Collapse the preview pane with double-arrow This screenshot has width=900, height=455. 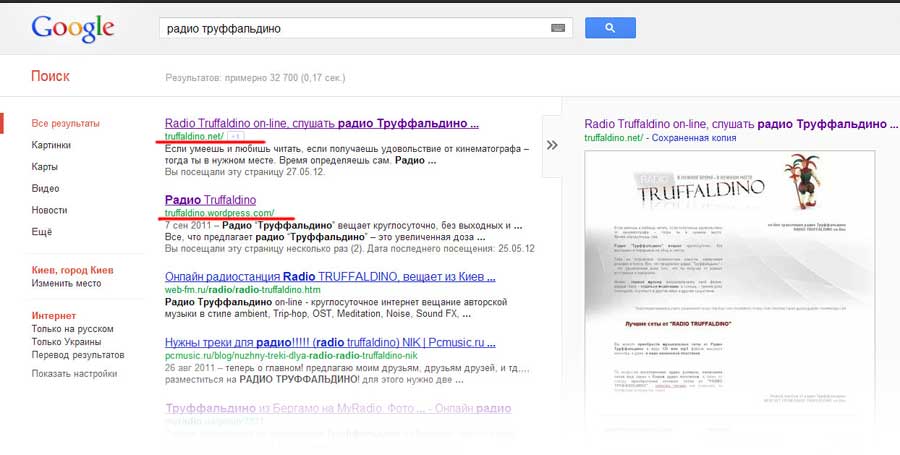pos(552,145)
